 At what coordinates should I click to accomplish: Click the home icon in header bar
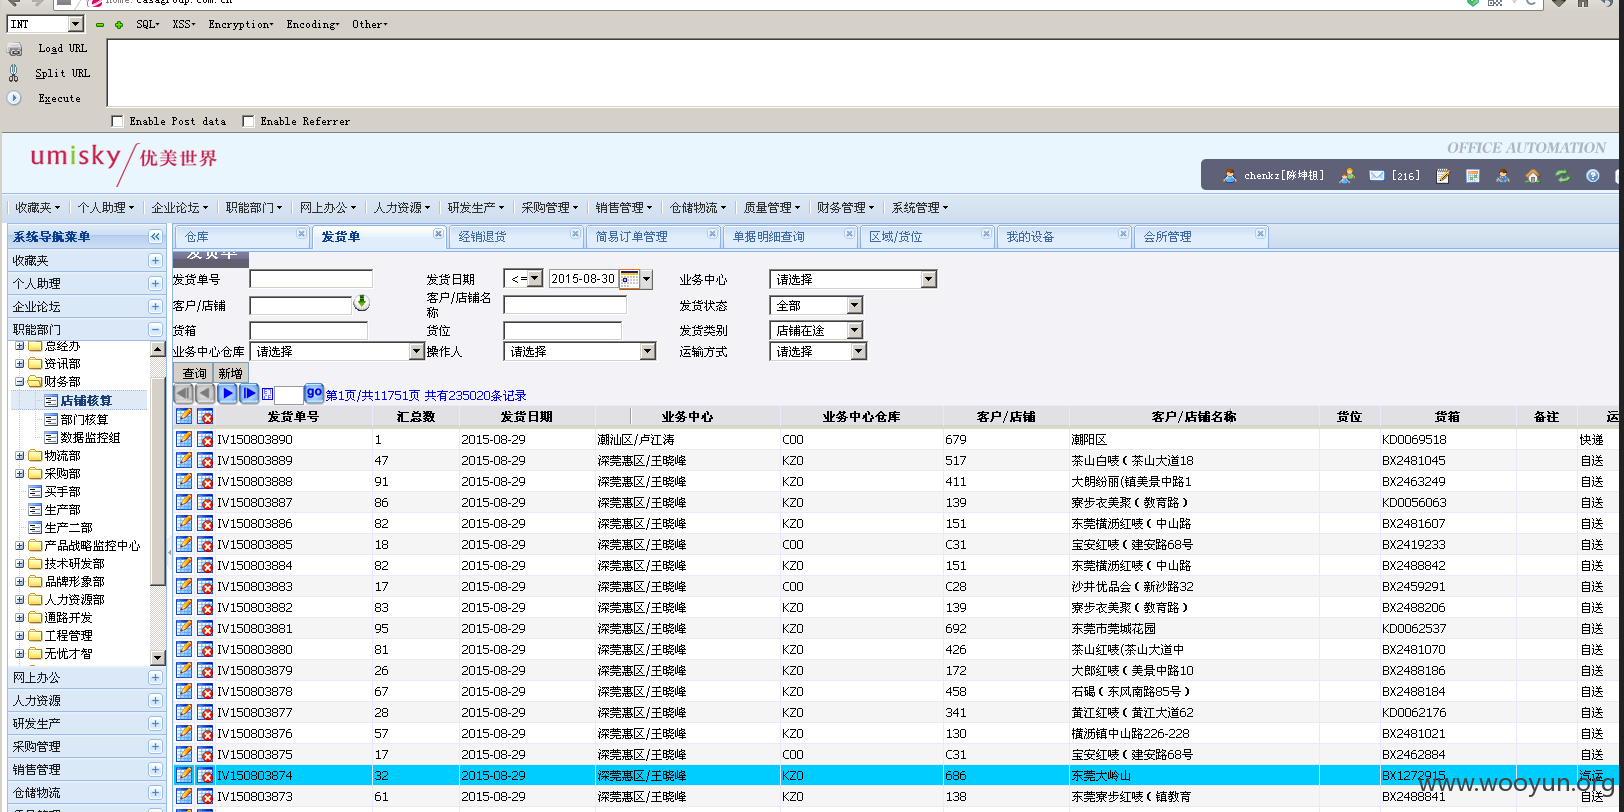click(1532, 176)
